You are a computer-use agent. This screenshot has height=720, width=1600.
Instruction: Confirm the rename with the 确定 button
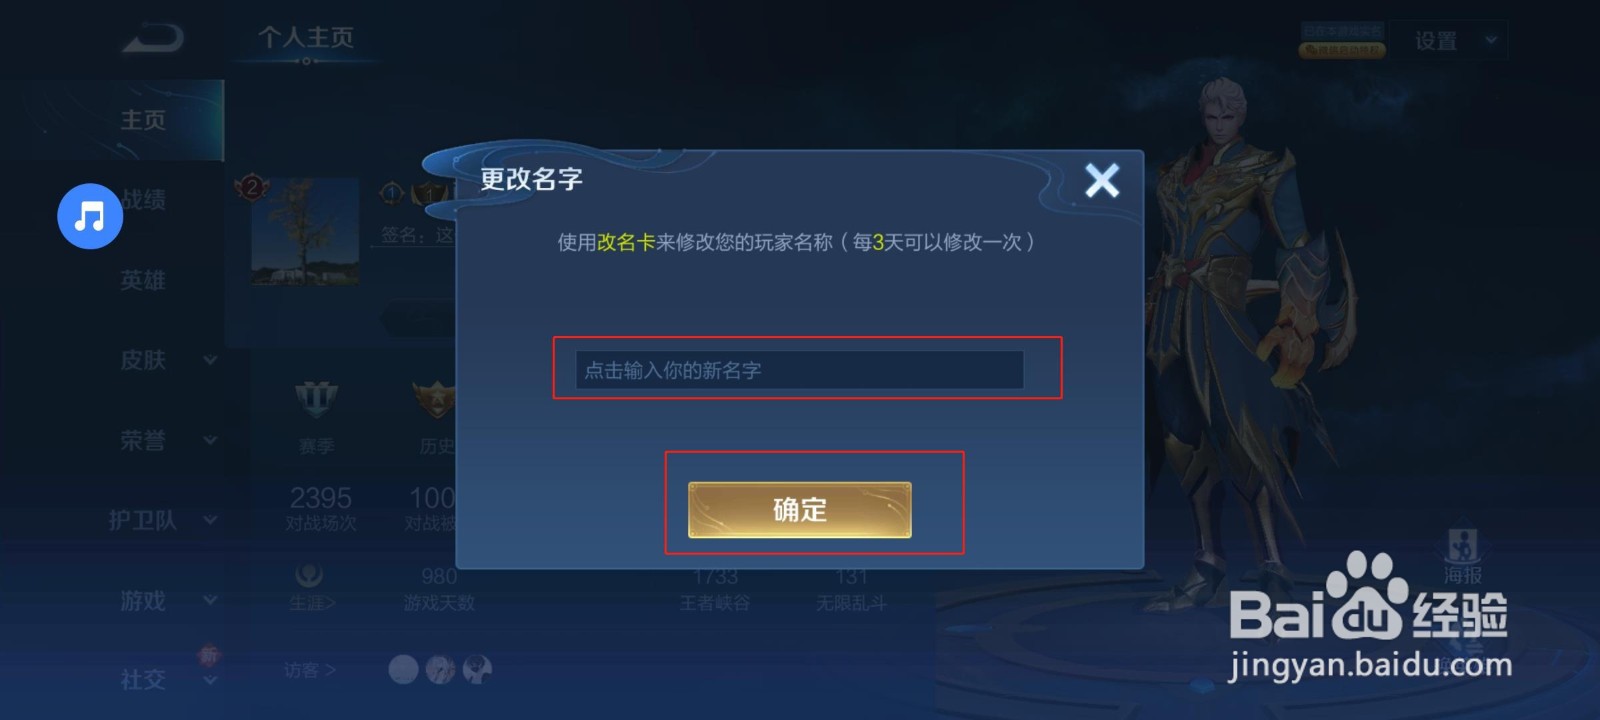(800, 510)
